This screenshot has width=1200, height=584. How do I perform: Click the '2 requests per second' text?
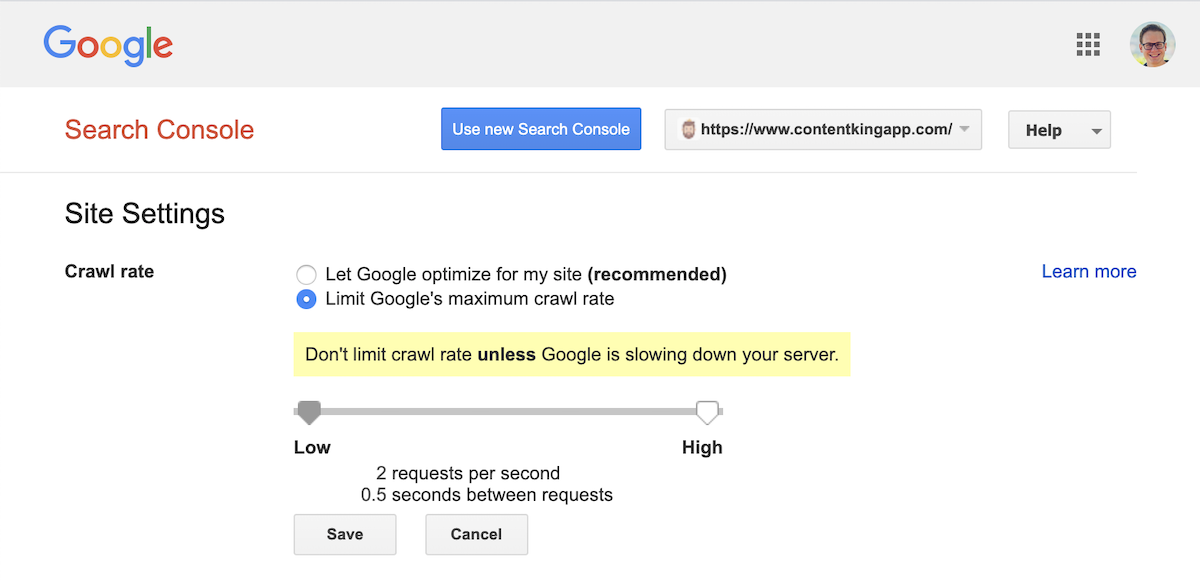click(x=468, y=473)
